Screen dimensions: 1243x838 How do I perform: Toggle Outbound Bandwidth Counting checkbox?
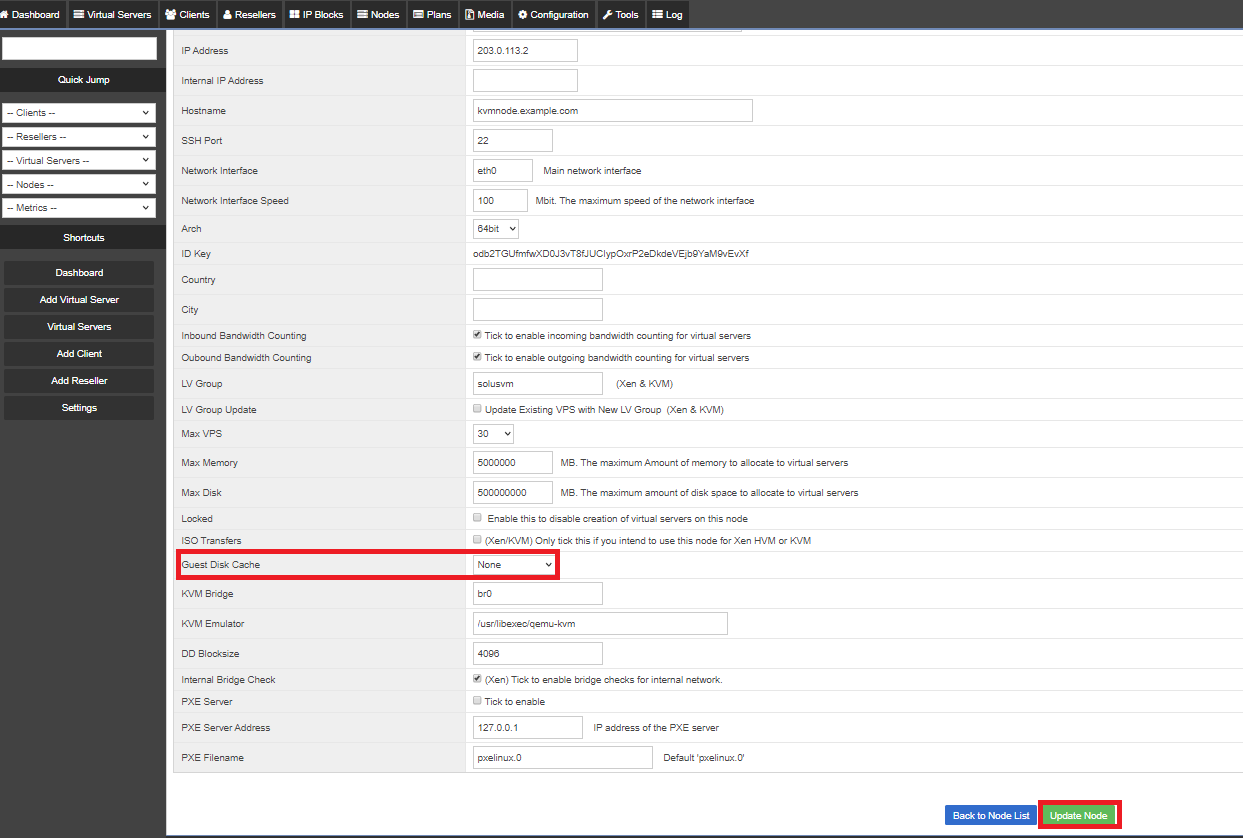pyautogui.click(x=477, y=357)
